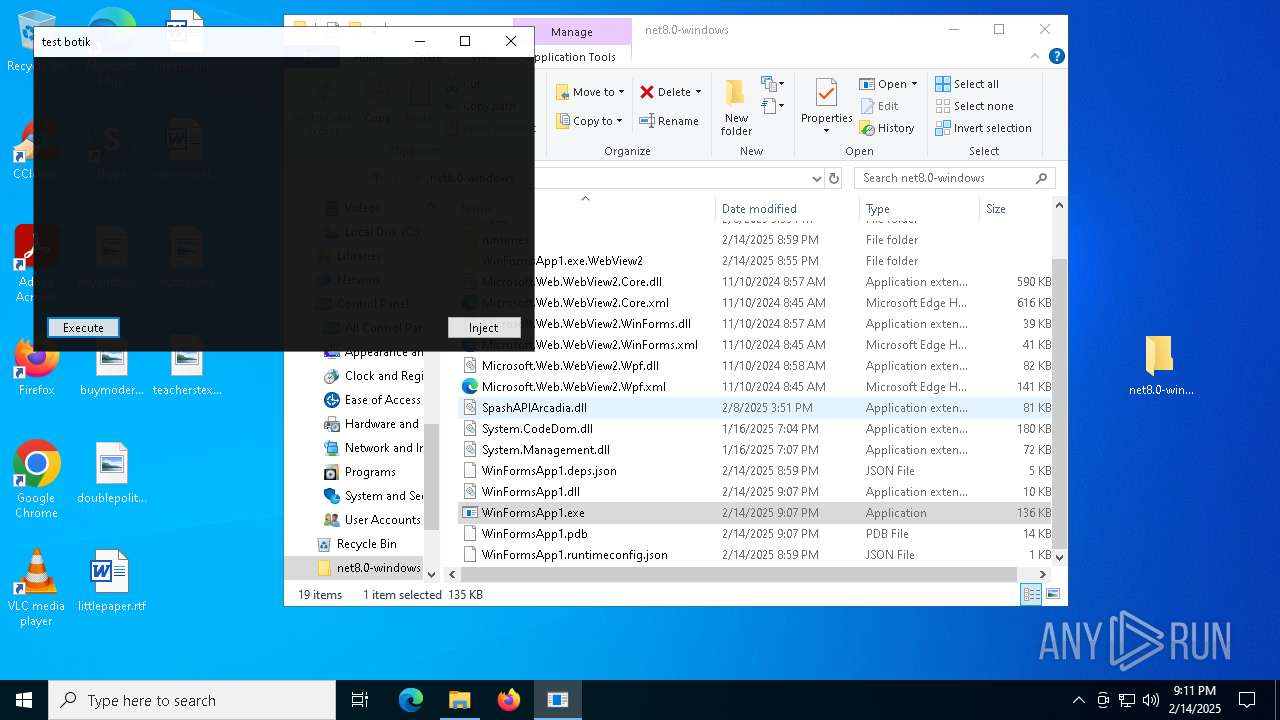
Task: Select net8.0-windows in navigation pane
Action: point(369,568)
